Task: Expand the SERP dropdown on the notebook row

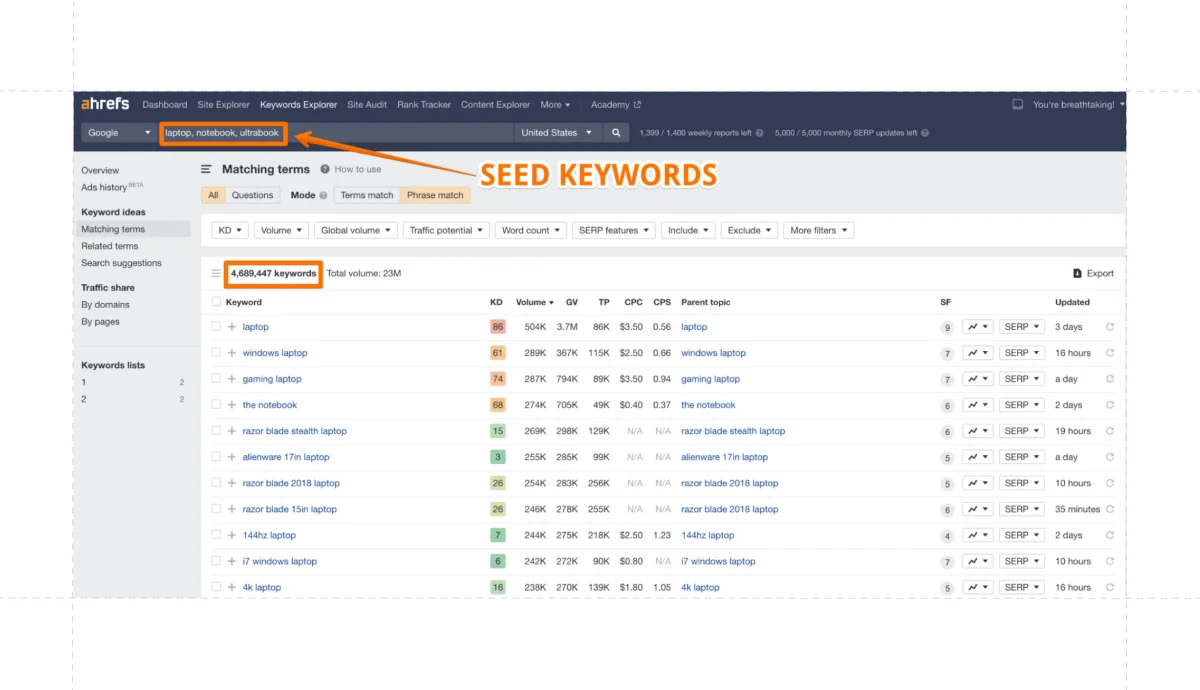Action: [1020, 404]
